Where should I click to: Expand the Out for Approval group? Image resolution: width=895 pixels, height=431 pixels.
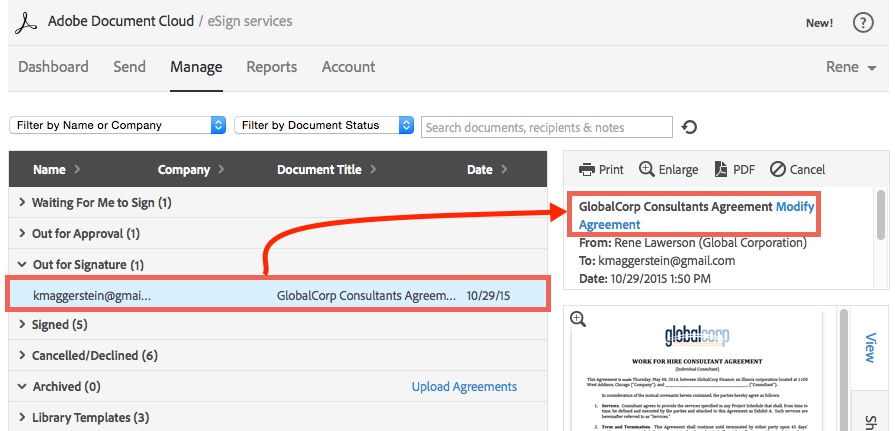[x=23, y=233]
